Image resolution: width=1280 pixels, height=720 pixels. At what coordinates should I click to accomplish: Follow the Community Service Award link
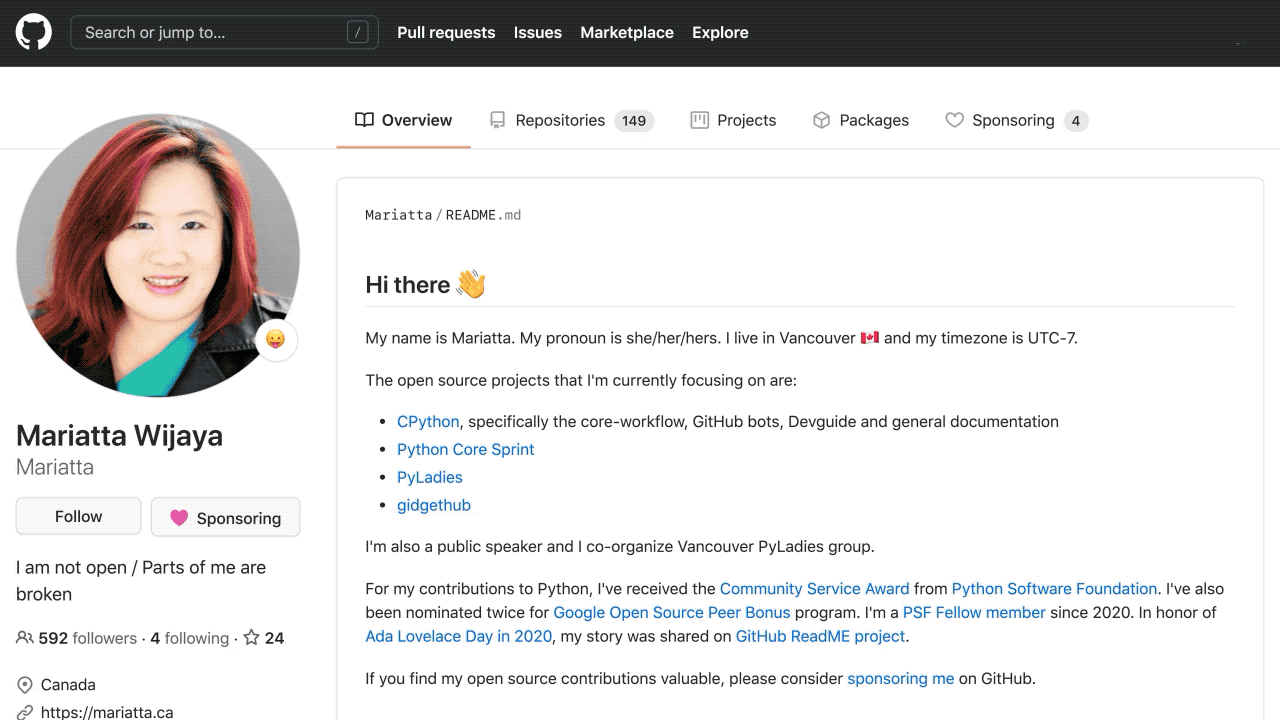click(814, 589)
